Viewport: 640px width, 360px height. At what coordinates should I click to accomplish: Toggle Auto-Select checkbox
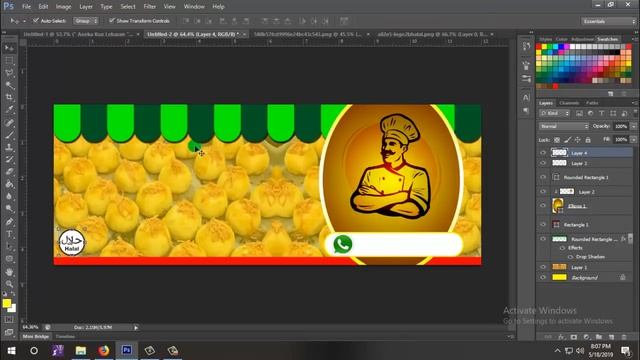36,20
